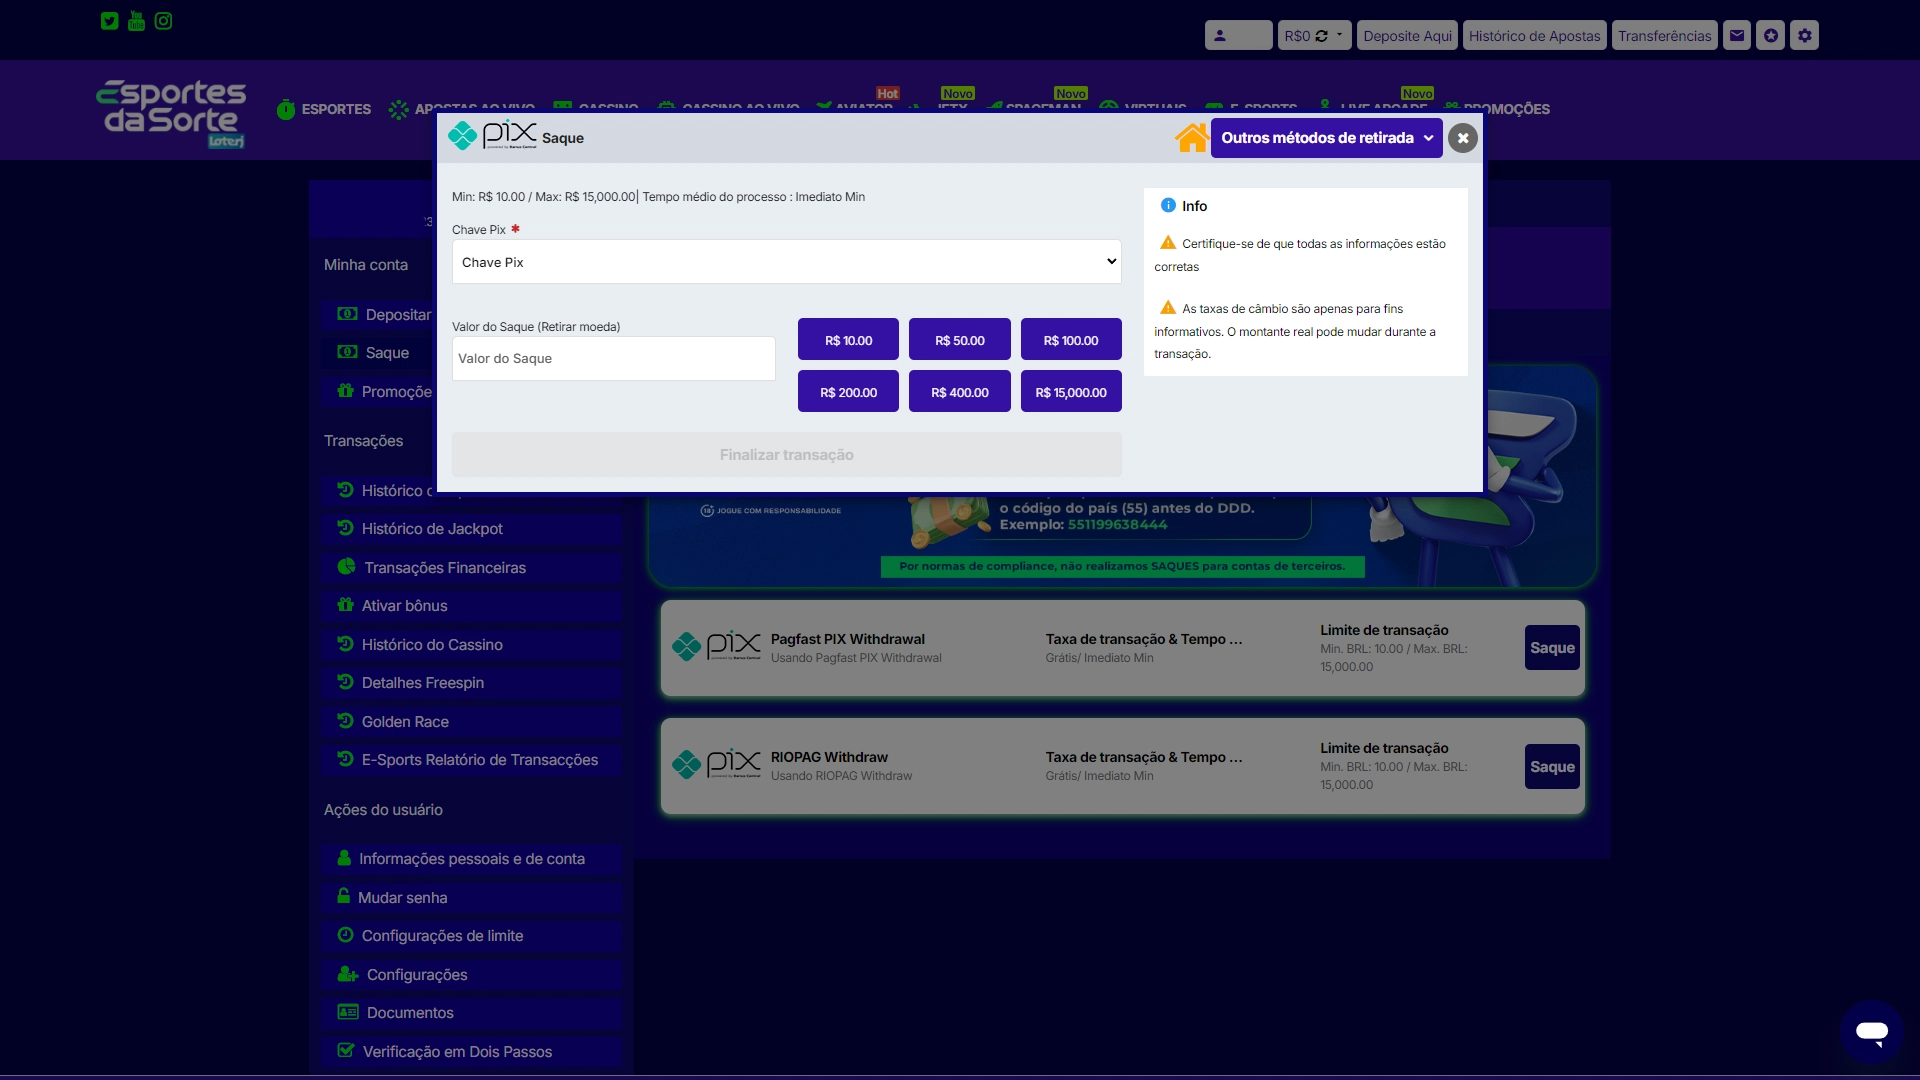
Task: Open E-Sports Relatório de Transacções
Action: (x=472, y=760)
